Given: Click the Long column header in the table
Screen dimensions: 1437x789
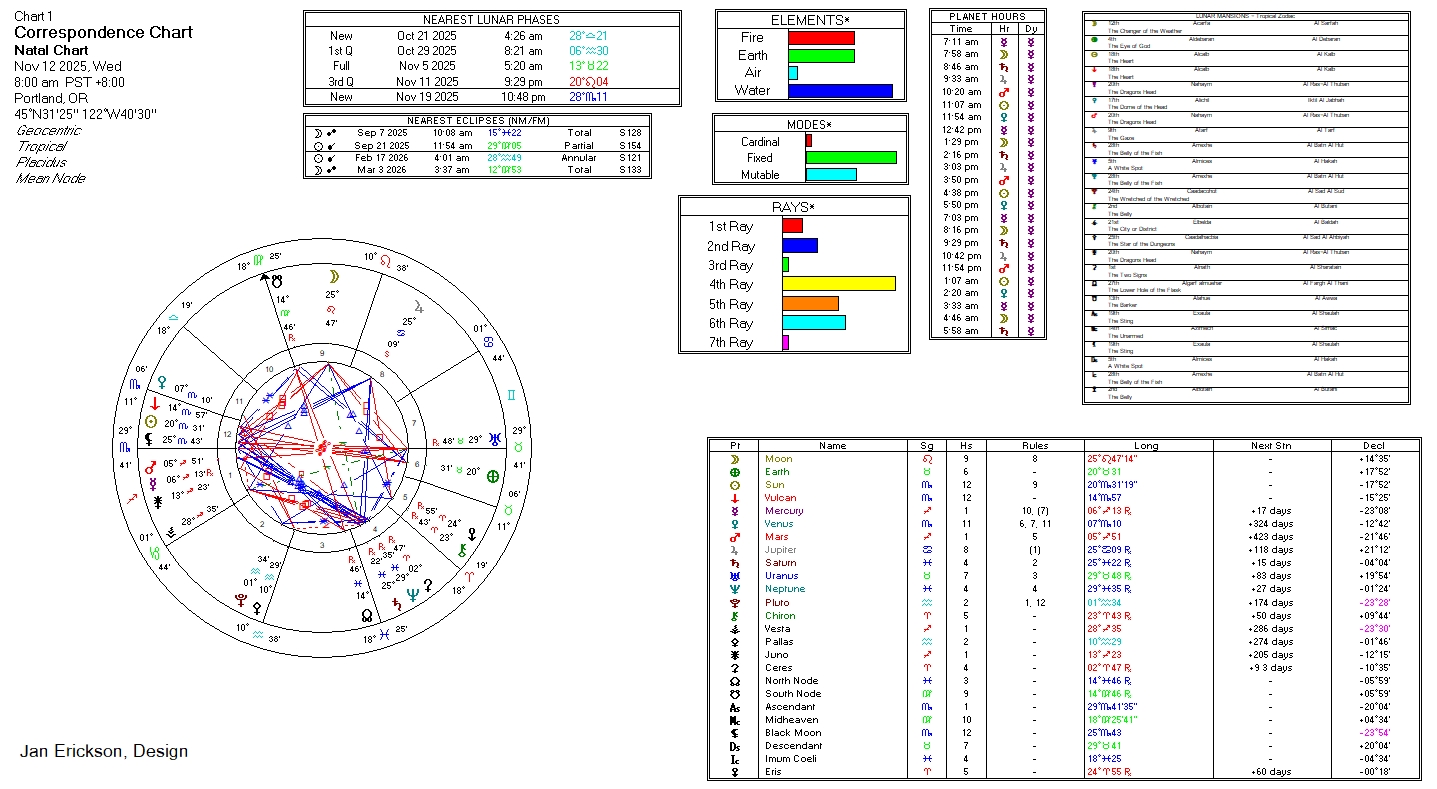Looking at the screenshot, I should pos(1146,446).
